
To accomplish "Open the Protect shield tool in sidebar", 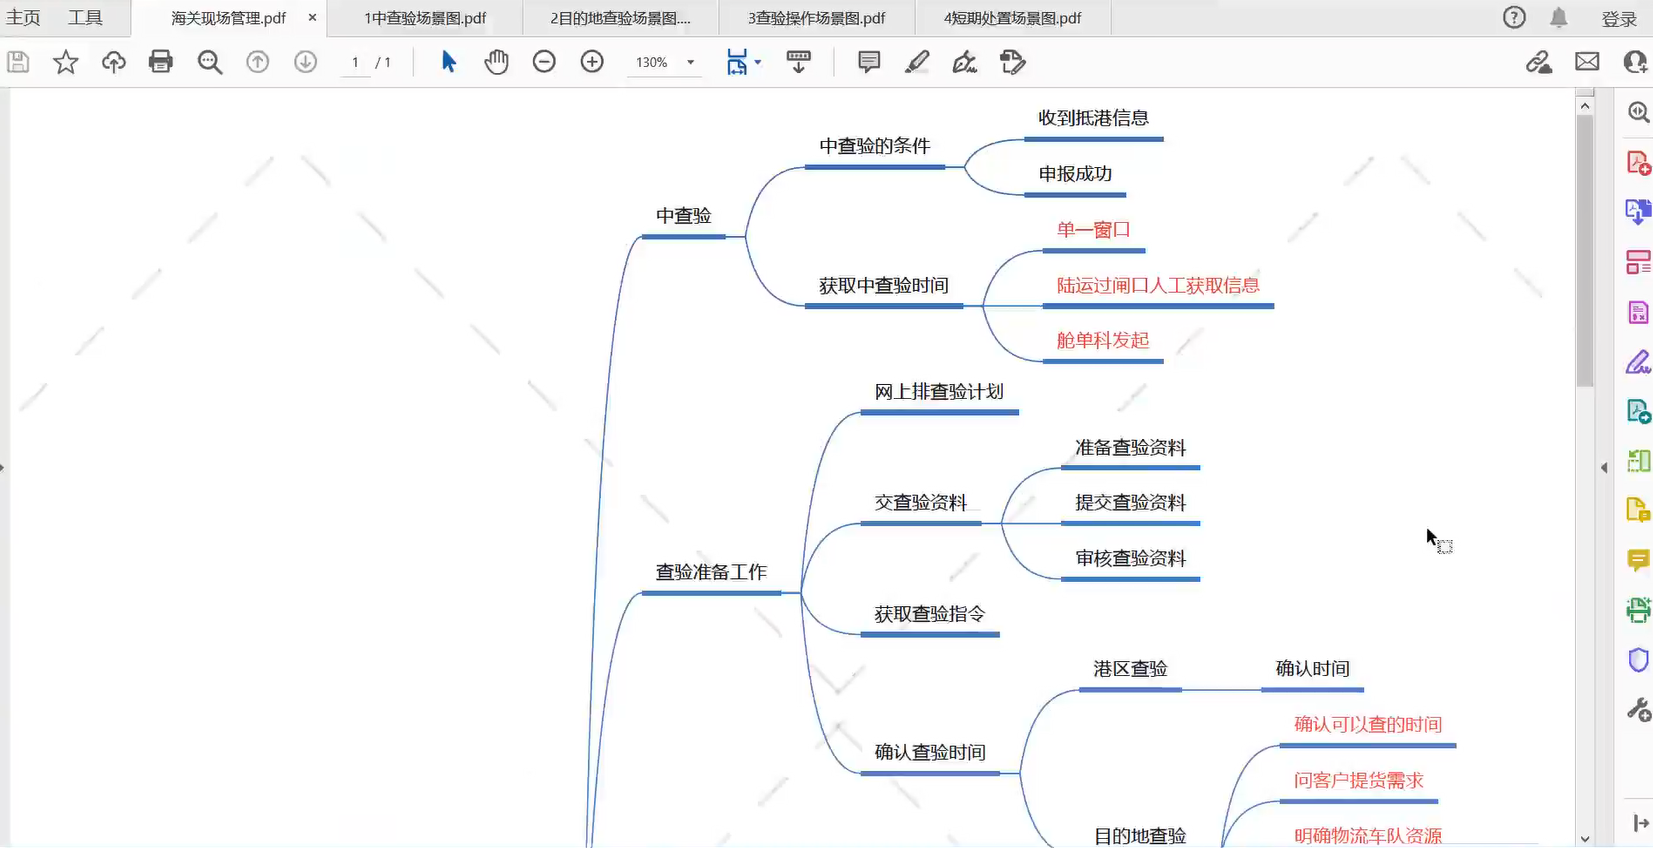I will click(x=1638, y=660).
